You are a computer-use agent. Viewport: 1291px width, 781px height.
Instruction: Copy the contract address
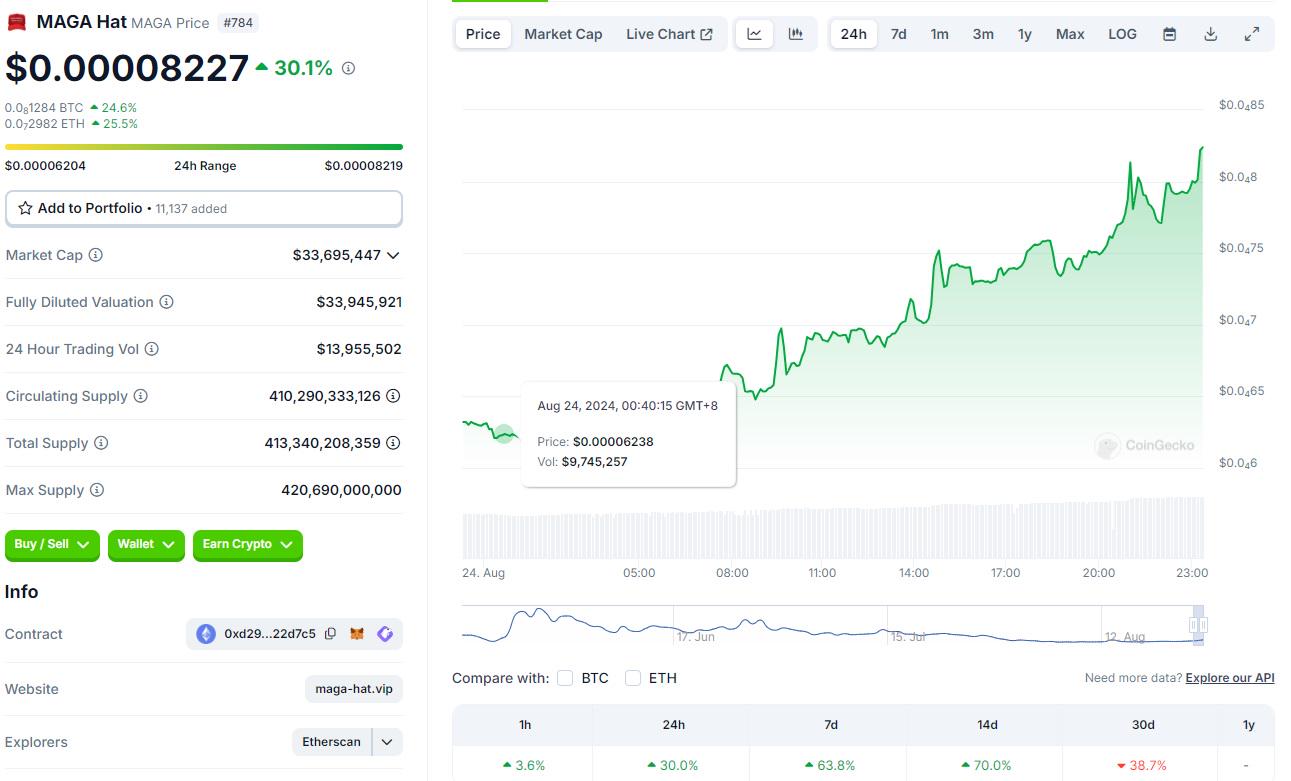(x=330, y=634)
